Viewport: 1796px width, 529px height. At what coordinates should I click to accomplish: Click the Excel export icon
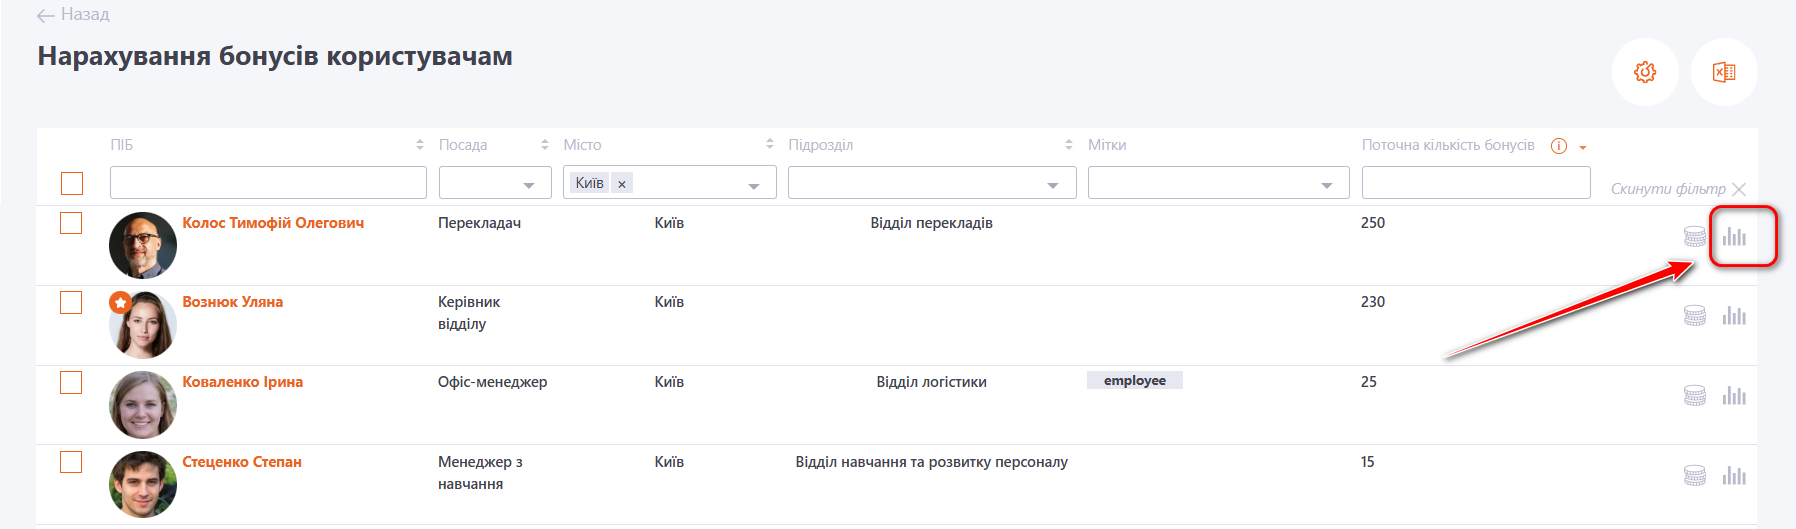coord(1723,72)
